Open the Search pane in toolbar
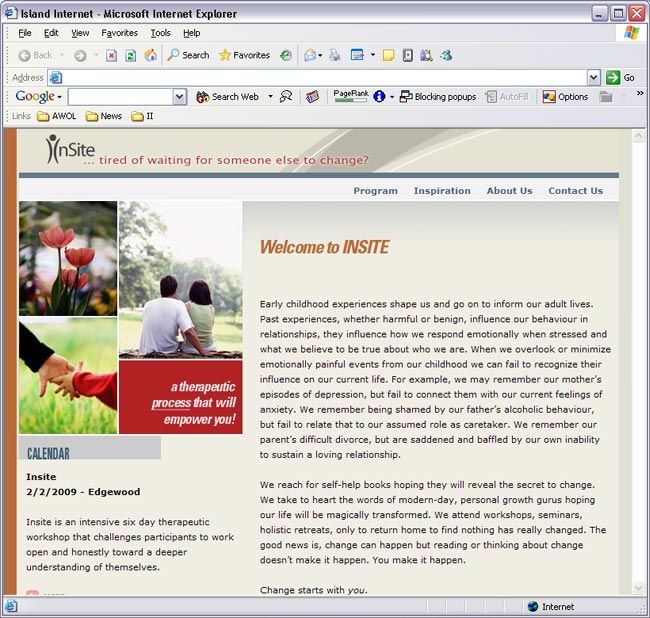The width and height of the screenshot is (650, 618). pyautogui.click(x=188, y=55)
